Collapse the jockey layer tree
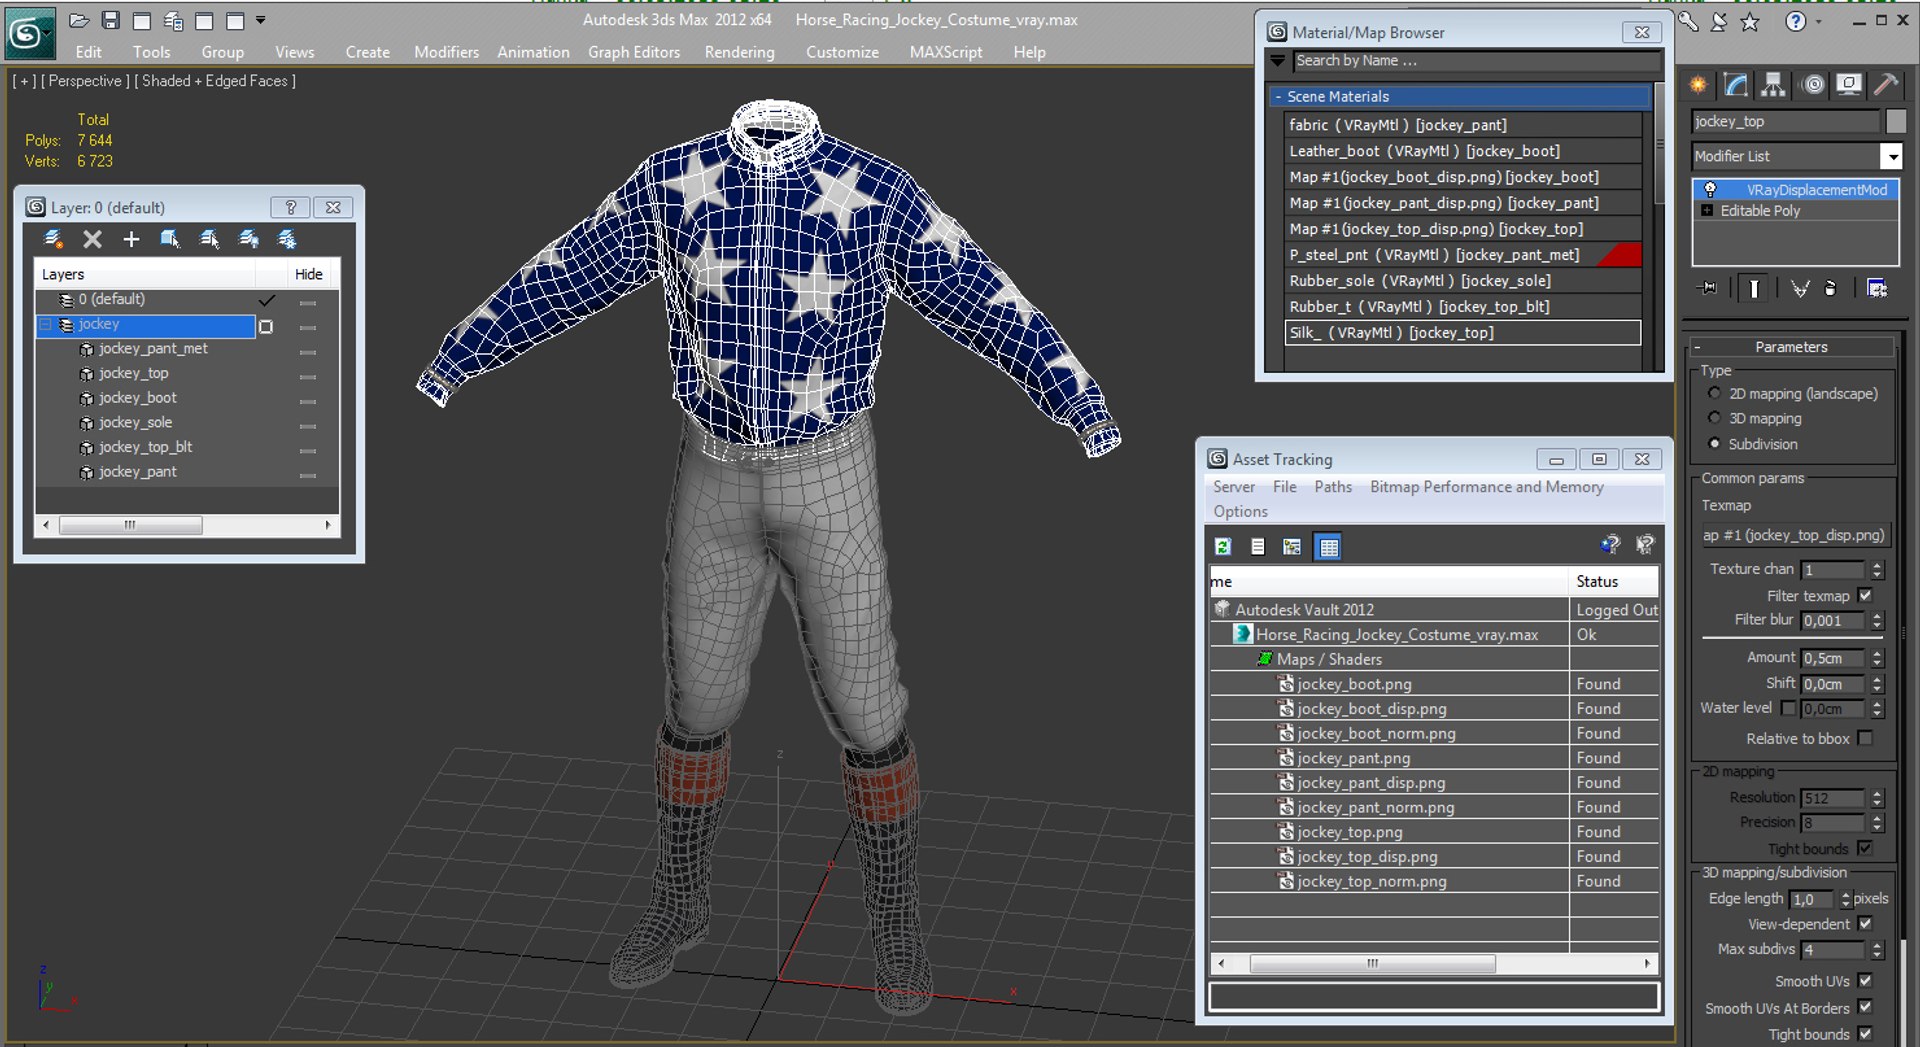The width and height of the screenshot is (1920, 1047). click(45, 325)
